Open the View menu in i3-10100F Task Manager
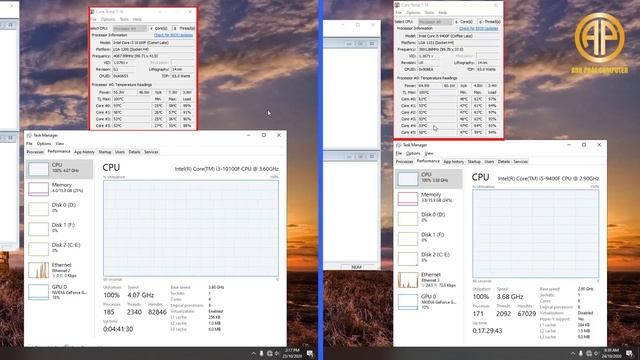 (60, 144)
